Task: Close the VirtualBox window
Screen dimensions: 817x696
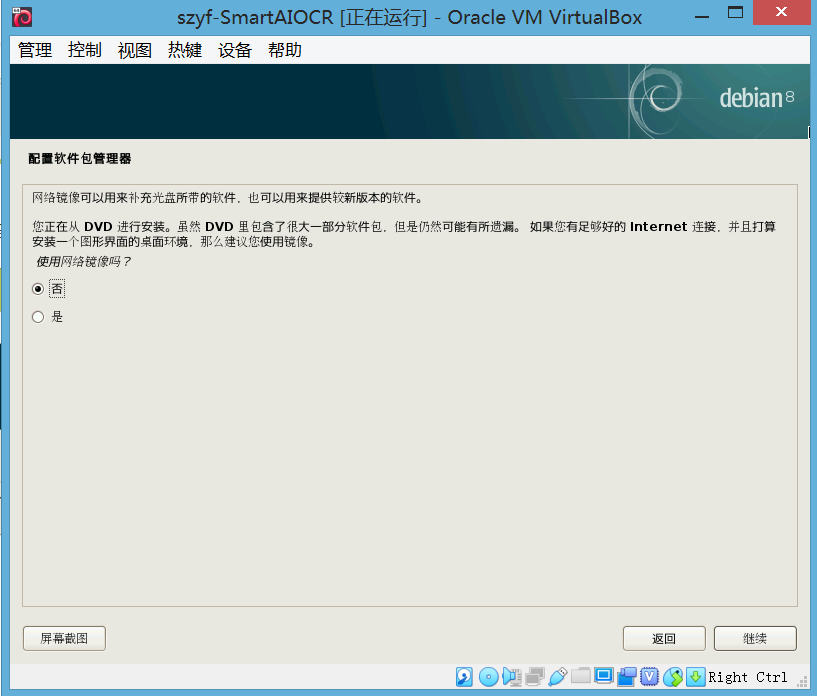Action: tap(781, 12)
